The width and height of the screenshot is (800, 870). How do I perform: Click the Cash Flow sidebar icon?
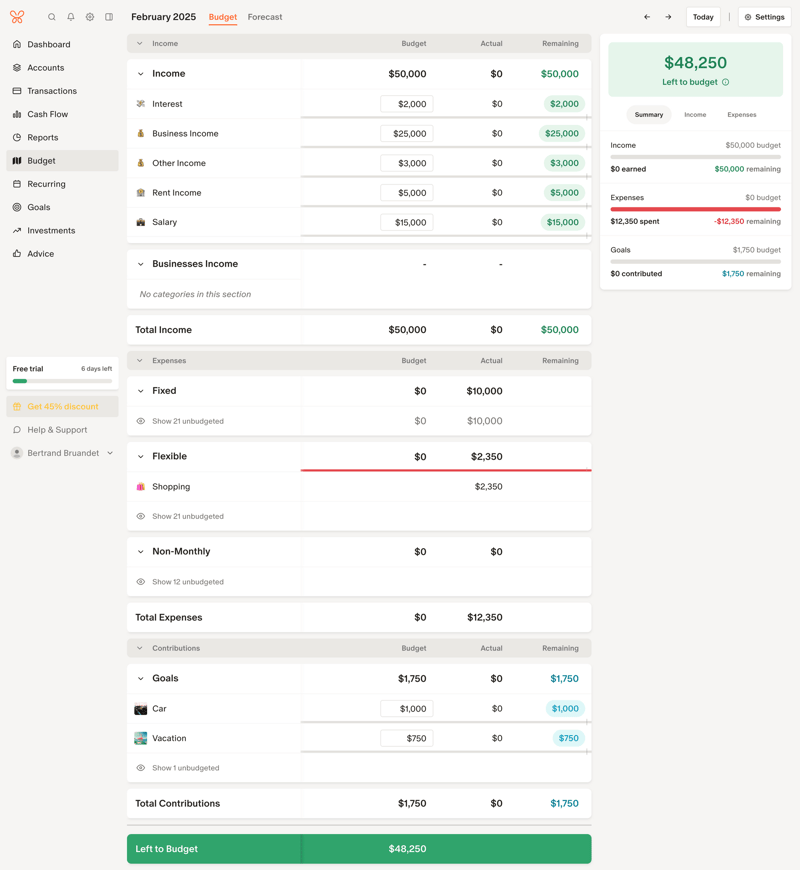15,113
